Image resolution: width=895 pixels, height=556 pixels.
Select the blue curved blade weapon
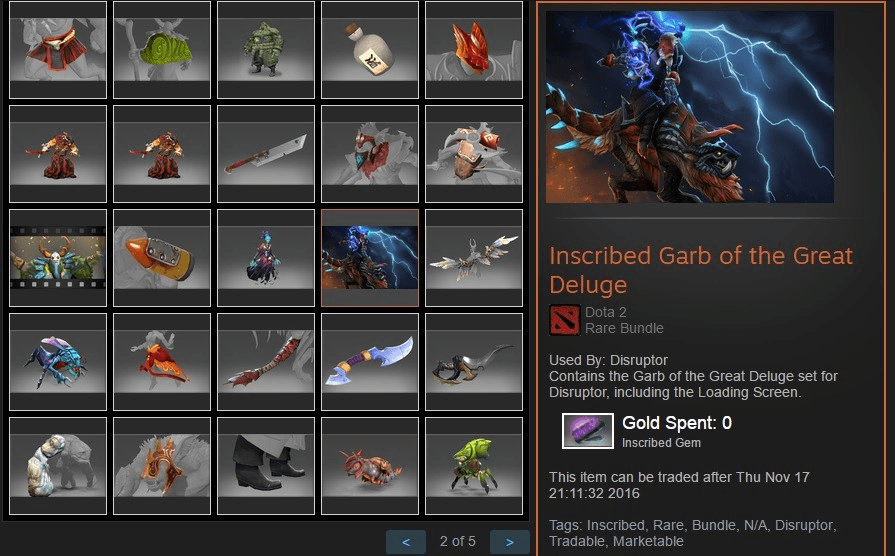(370, 362)
